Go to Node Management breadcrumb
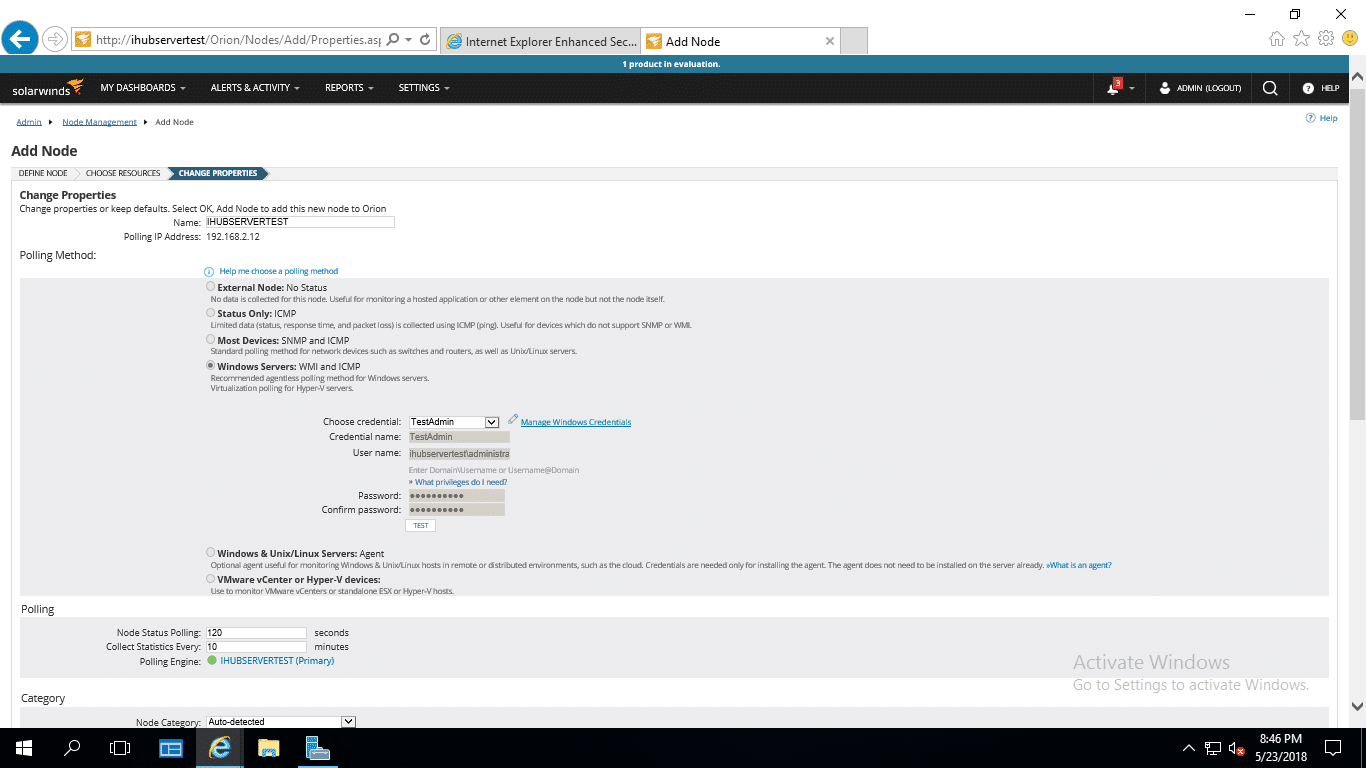The image size is (1366, 768). [x=99, y=122]
